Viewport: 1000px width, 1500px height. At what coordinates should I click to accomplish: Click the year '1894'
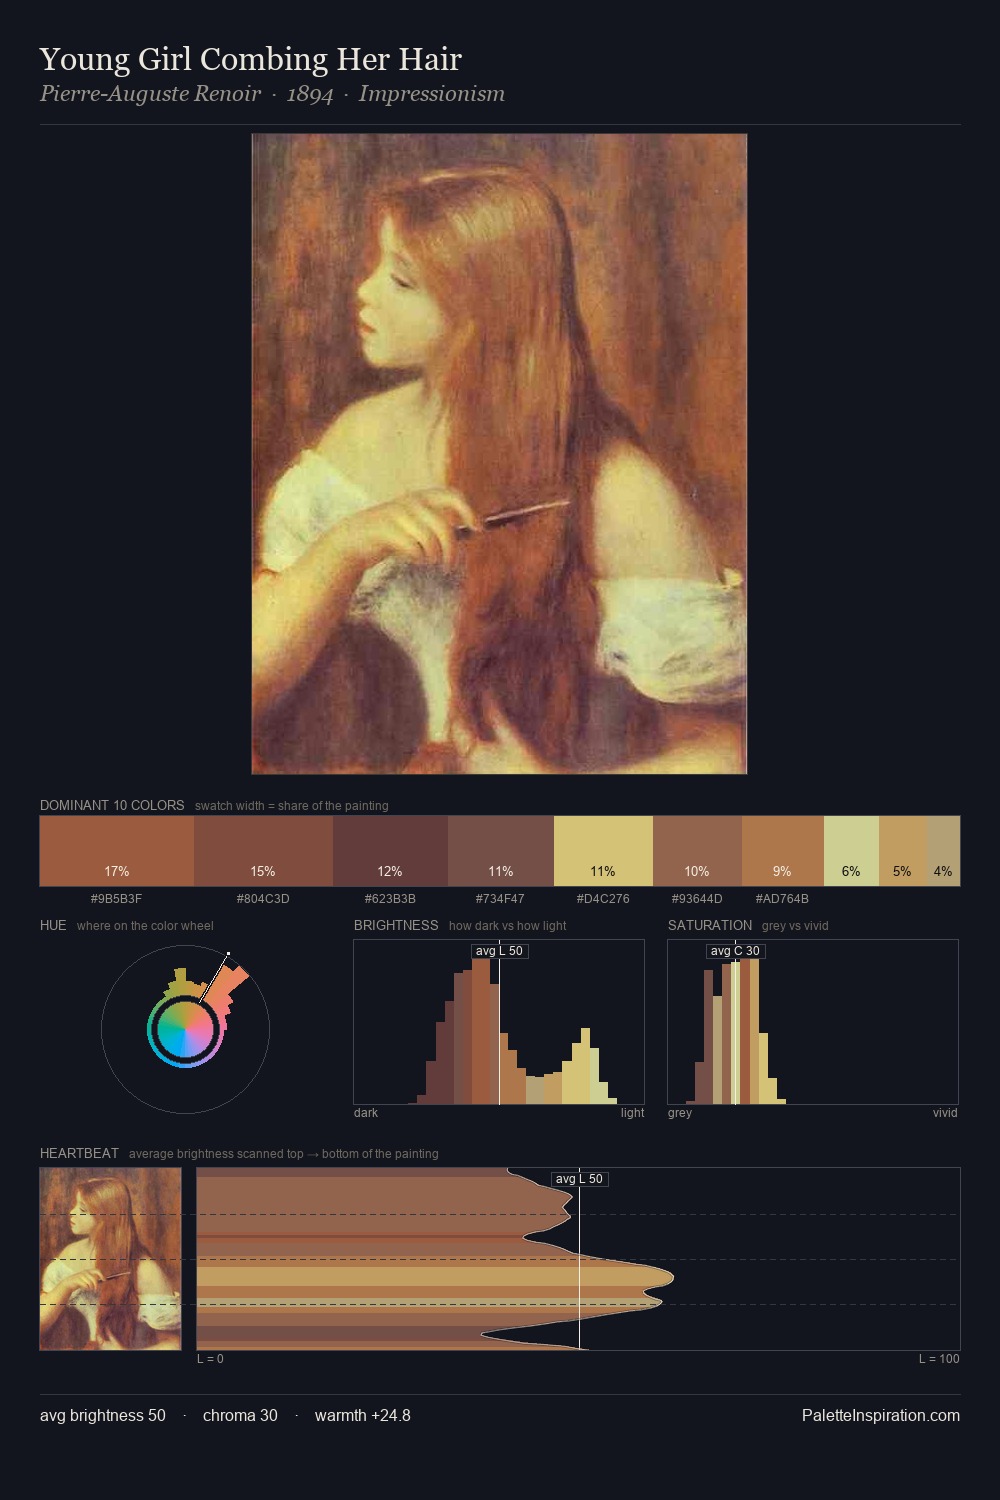(310, 94)
